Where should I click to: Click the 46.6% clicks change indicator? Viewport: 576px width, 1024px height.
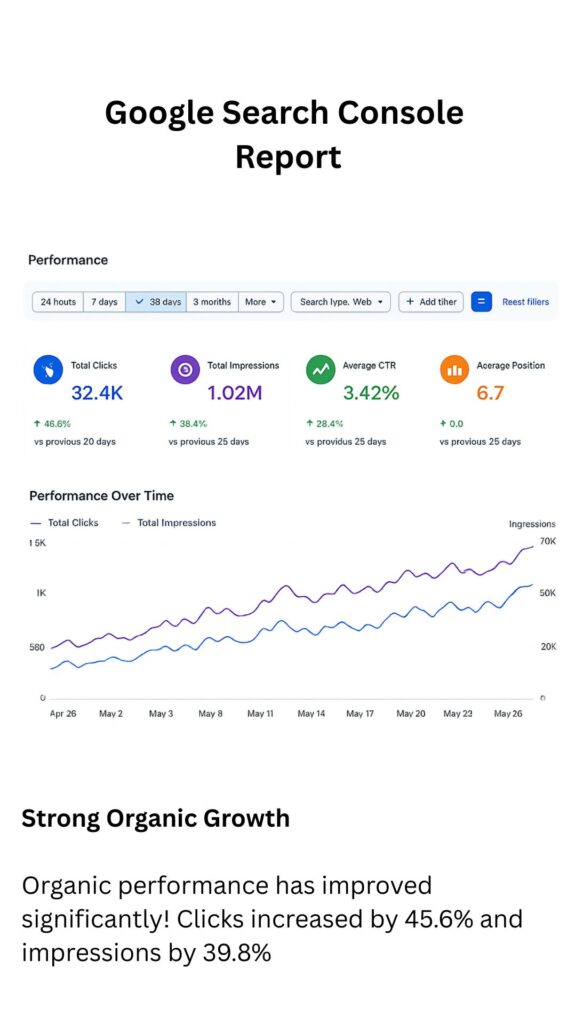tap(52, 424)
